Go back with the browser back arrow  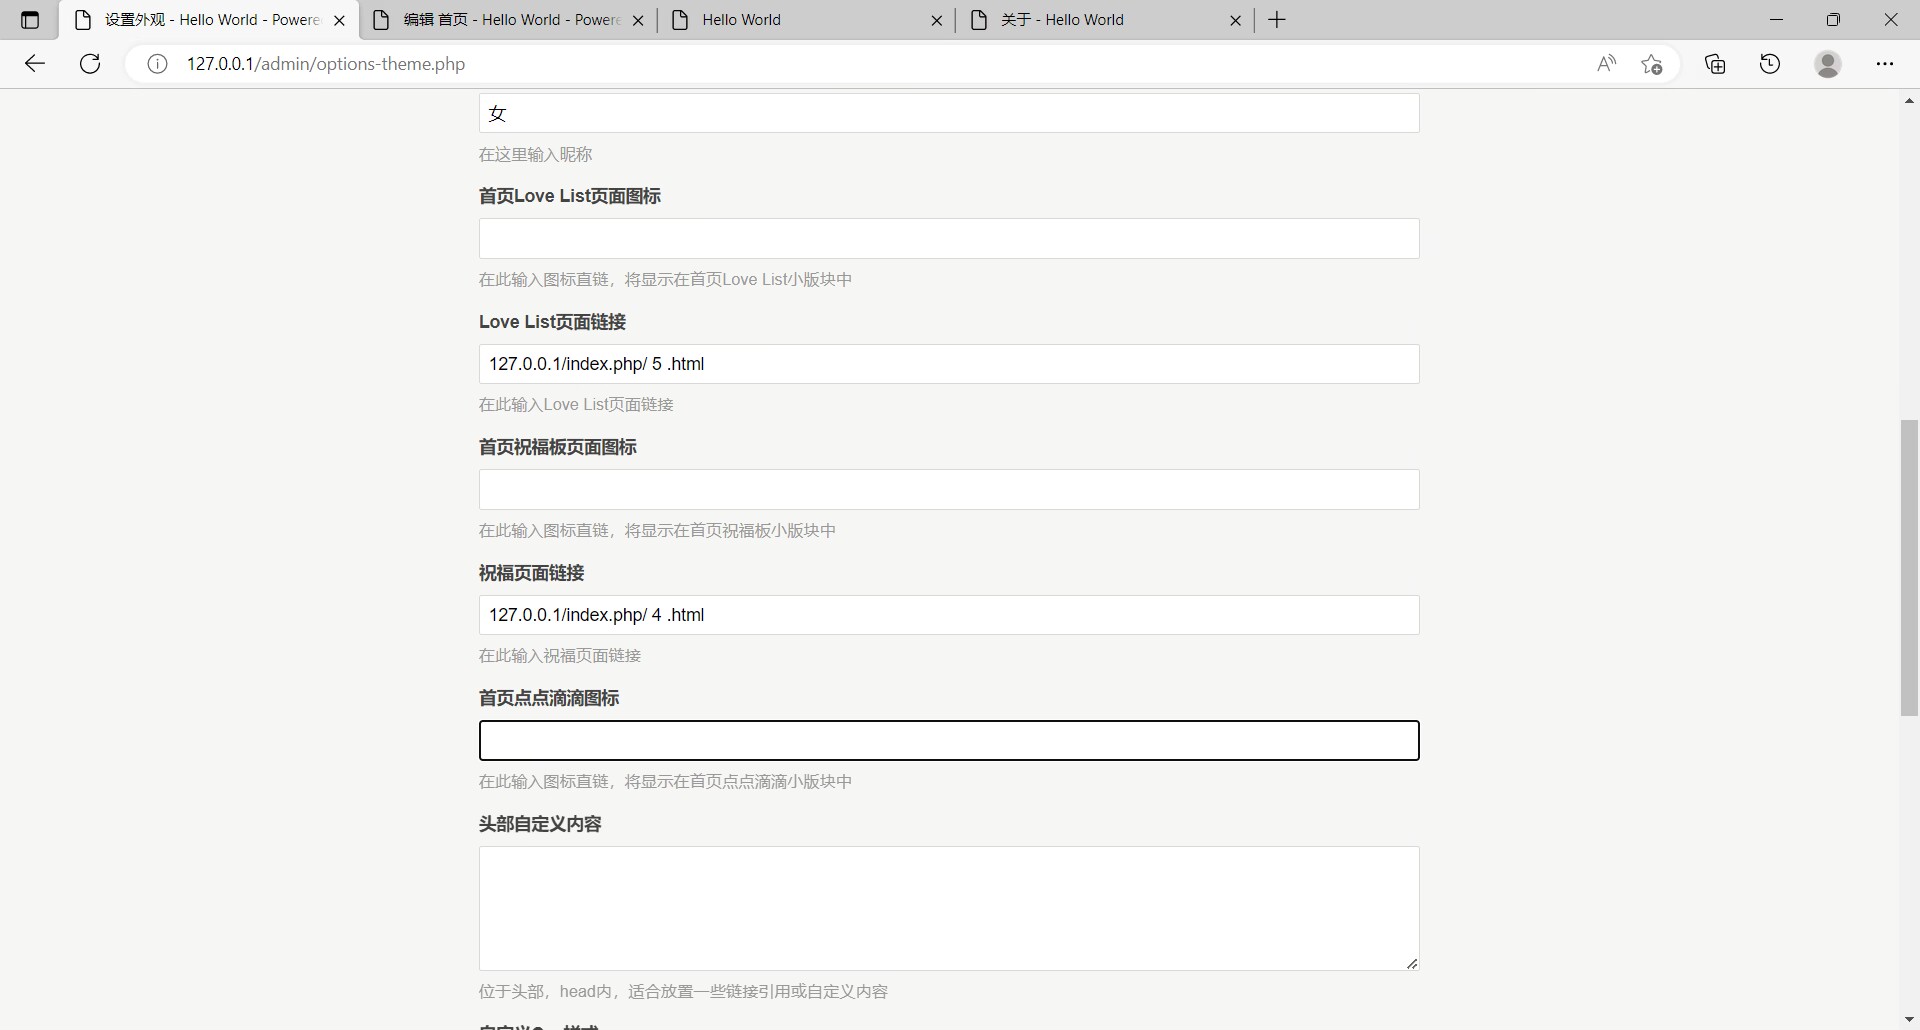coord(35,64)
